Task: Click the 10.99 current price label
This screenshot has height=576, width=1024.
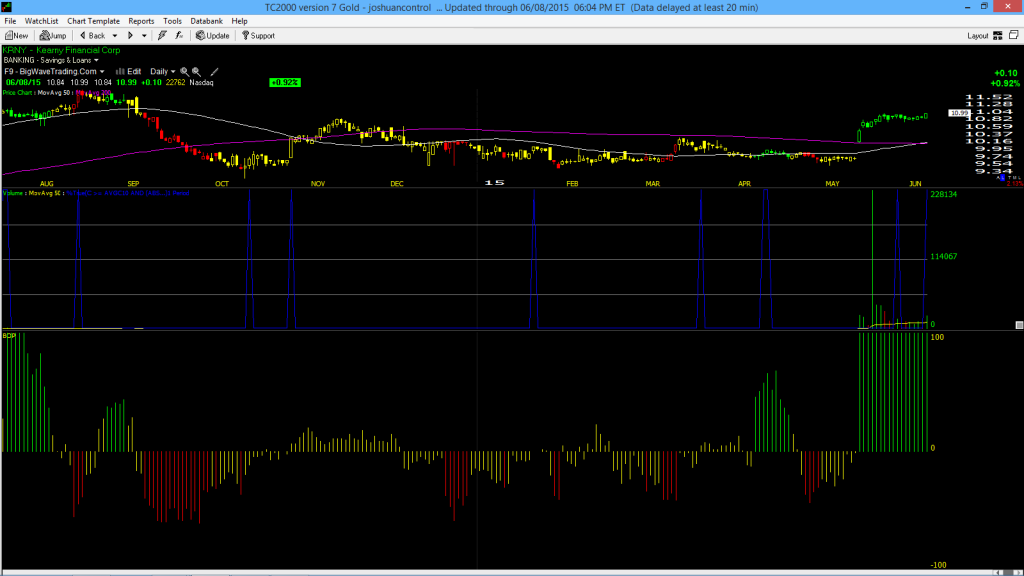Action: pos(959,113)
